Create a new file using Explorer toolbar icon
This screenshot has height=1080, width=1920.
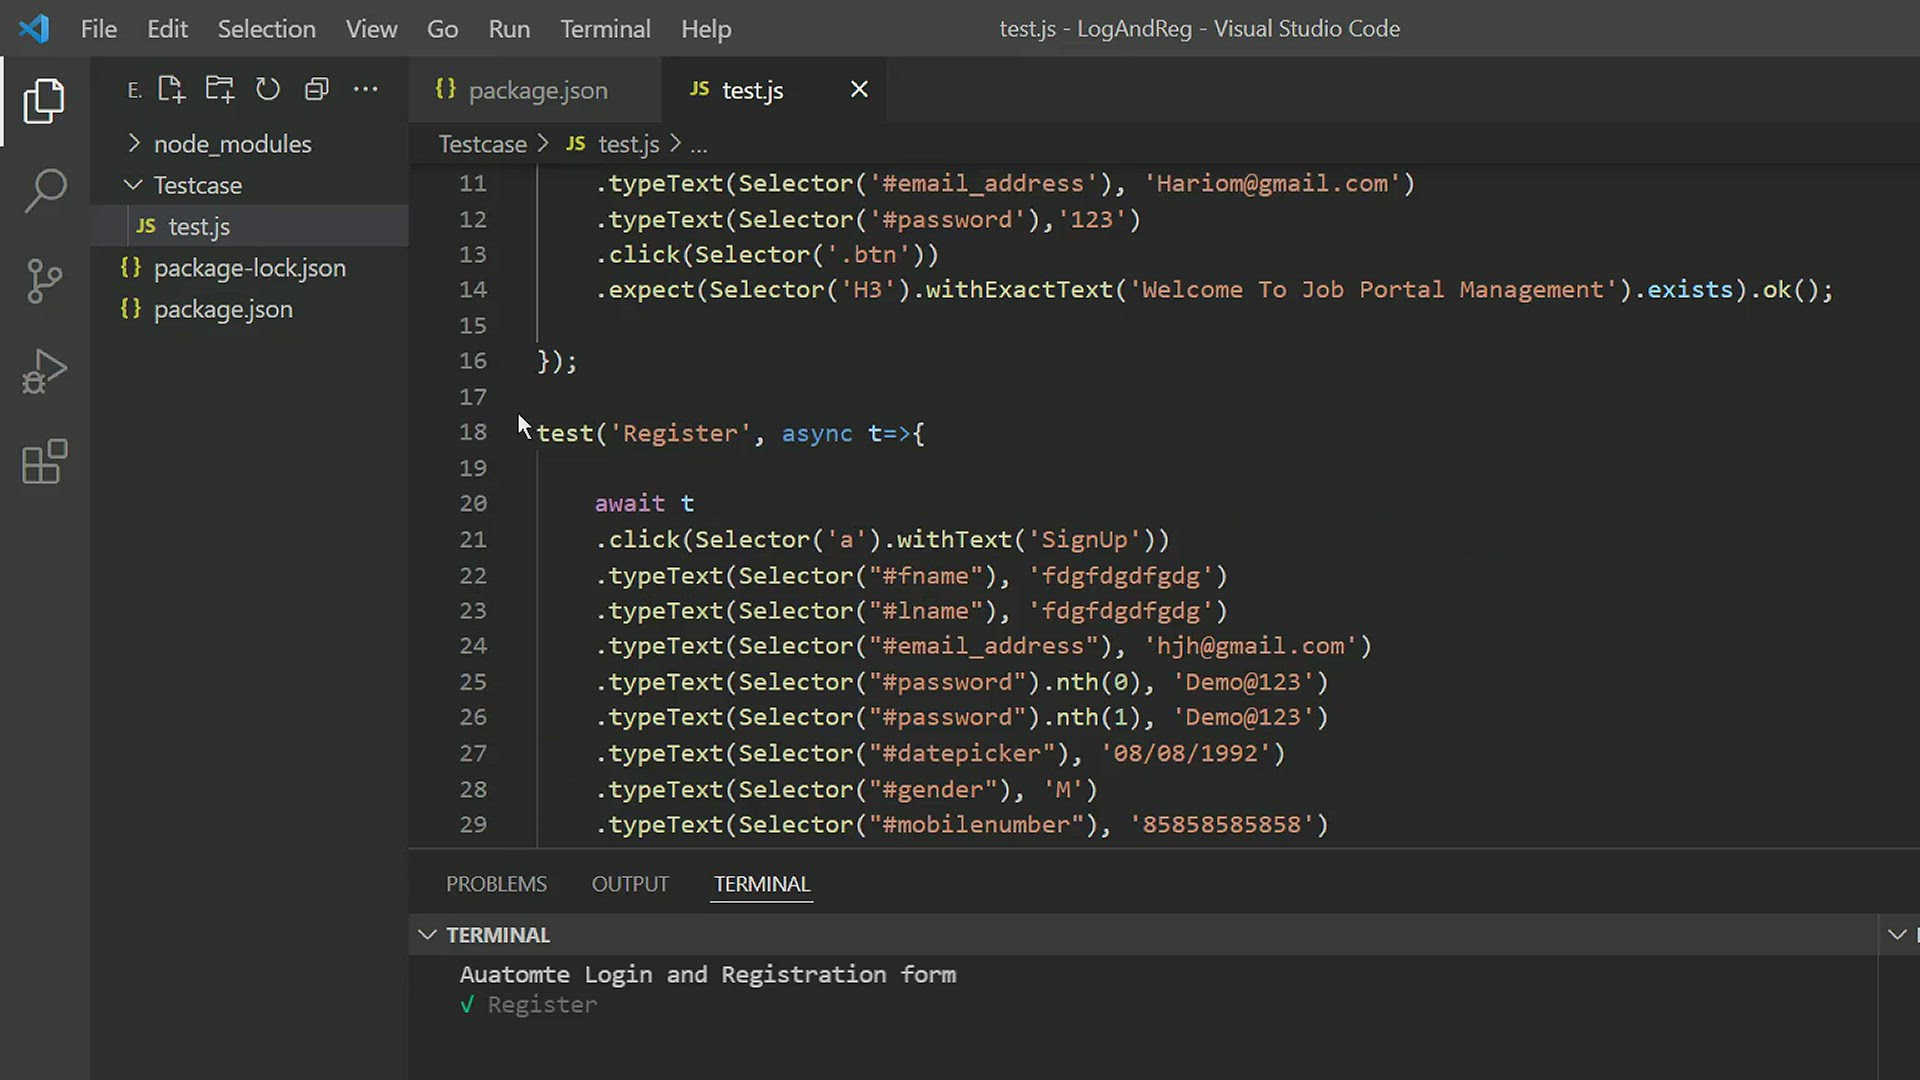coord(171,89)
